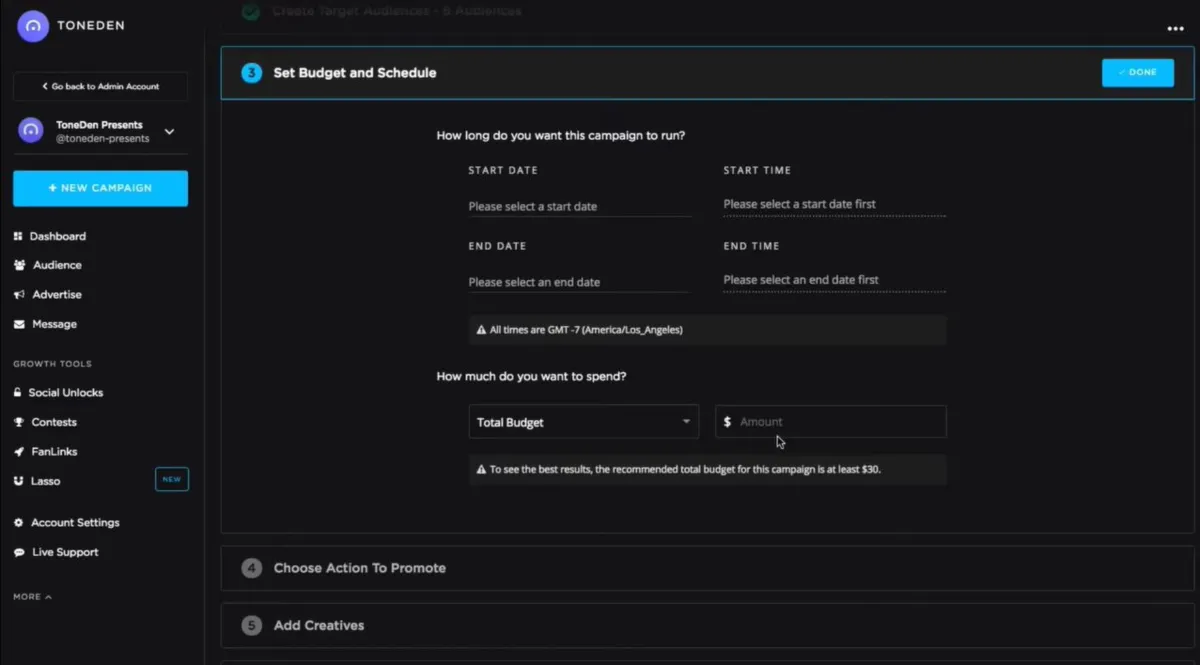Select the Audience sidebar icon
1200x665 pixels.
20,265
